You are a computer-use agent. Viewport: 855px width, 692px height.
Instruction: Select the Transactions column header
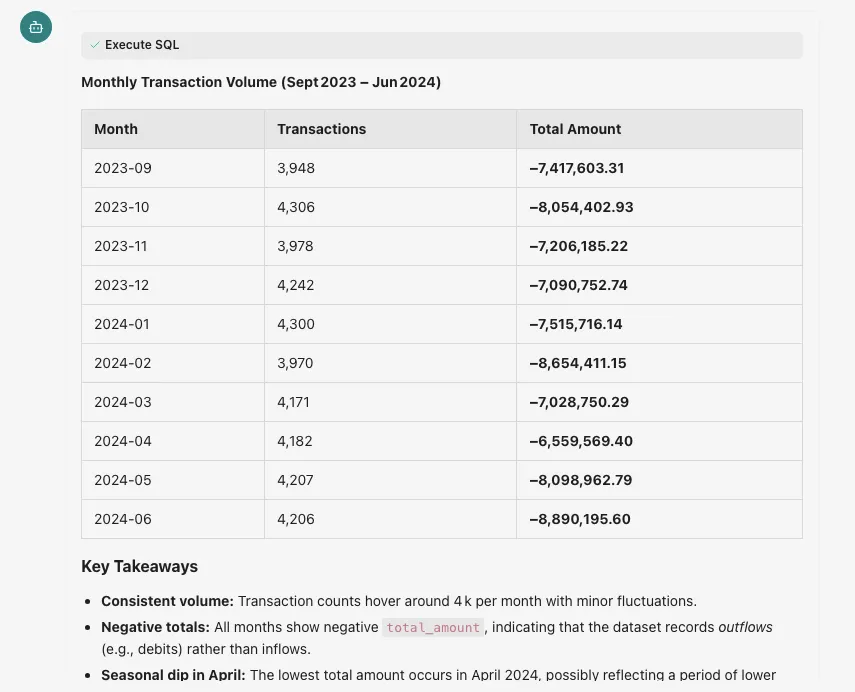point(321,129)
